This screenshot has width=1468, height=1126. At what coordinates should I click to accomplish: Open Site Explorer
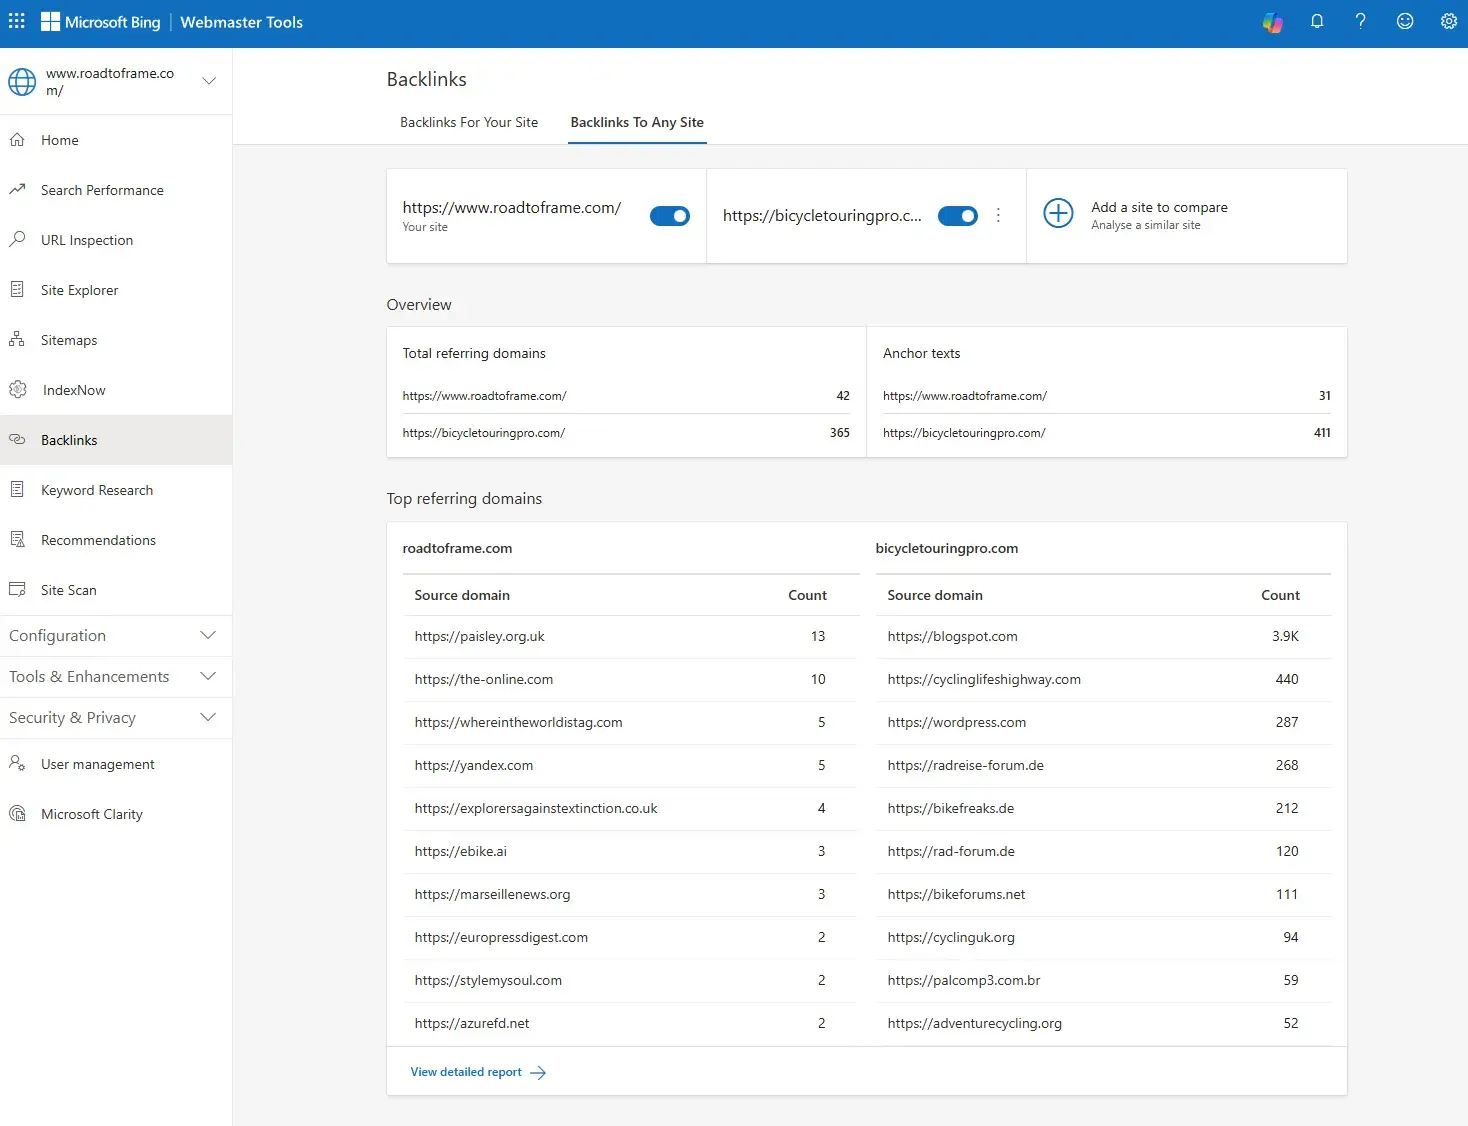coord(78,290)
